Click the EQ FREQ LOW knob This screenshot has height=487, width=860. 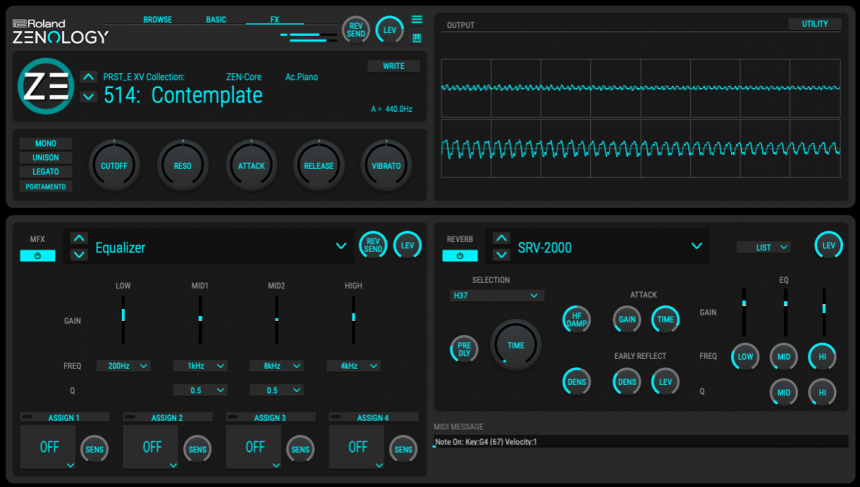[x=745, y=356]
